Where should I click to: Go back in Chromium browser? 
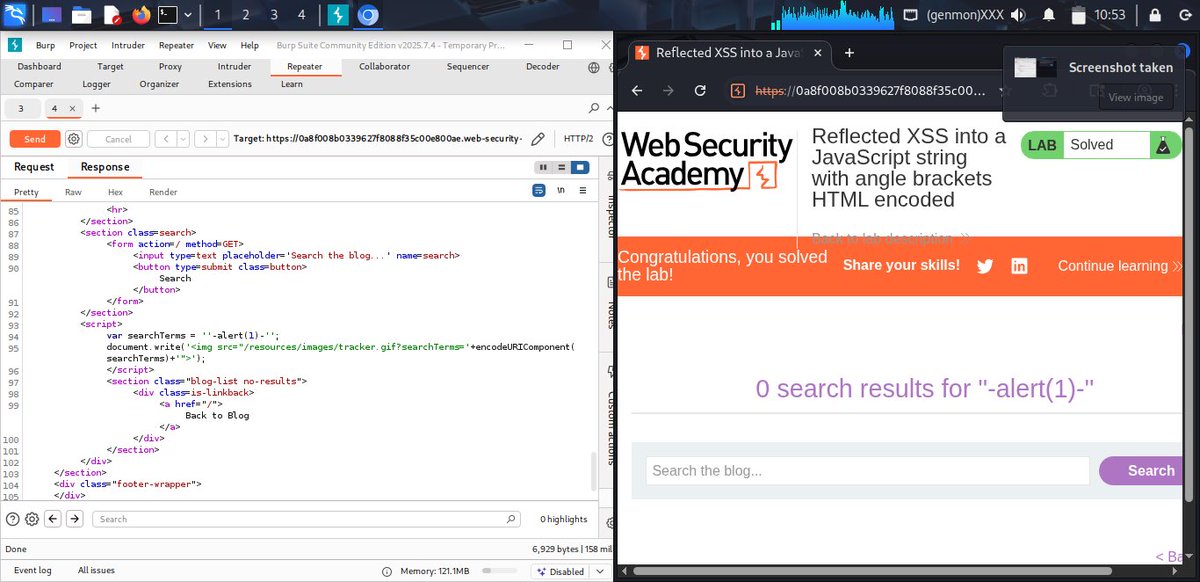tap(636, 90)
